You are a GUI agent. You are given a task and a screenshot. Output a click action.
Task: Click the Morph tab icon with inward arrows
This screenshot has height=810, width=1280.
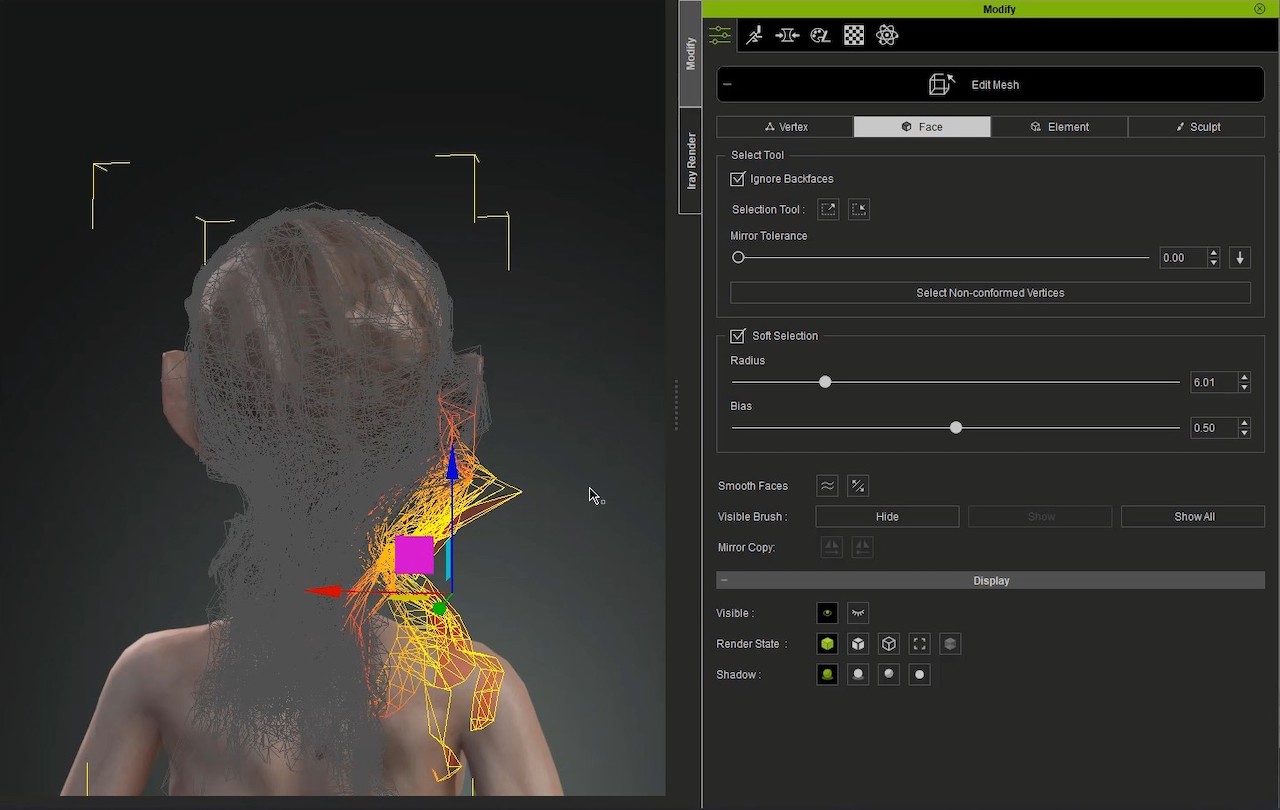pyautogui.click(x=787, y=36)
